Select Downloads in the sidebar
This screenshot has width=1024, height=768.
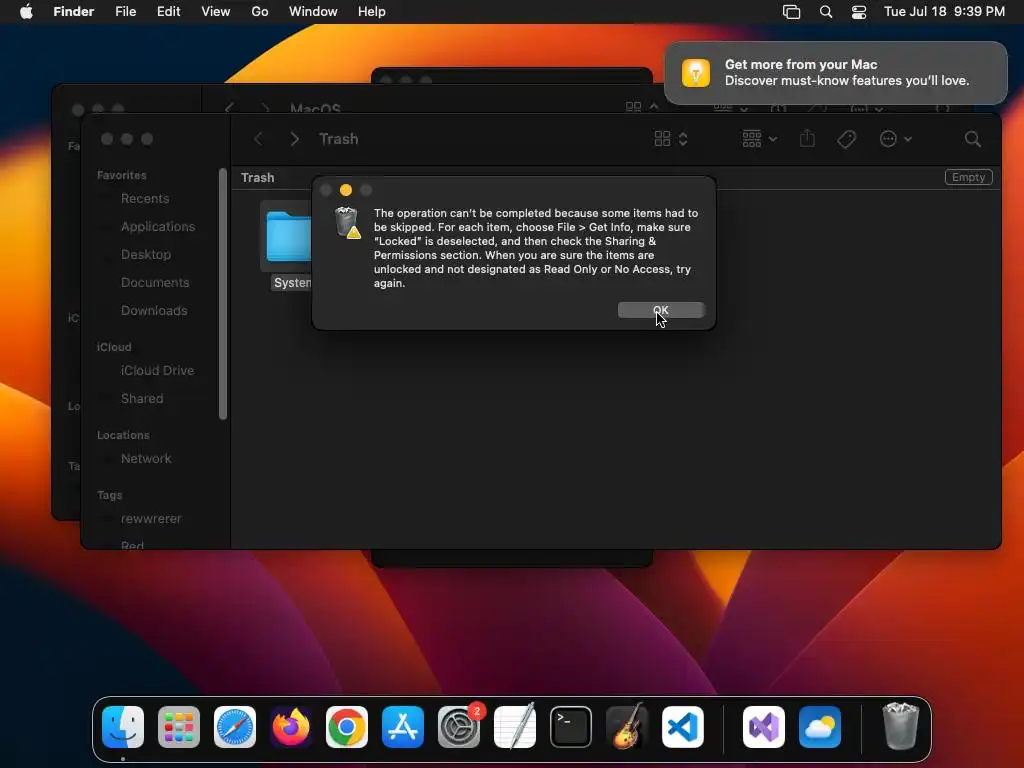153,311
